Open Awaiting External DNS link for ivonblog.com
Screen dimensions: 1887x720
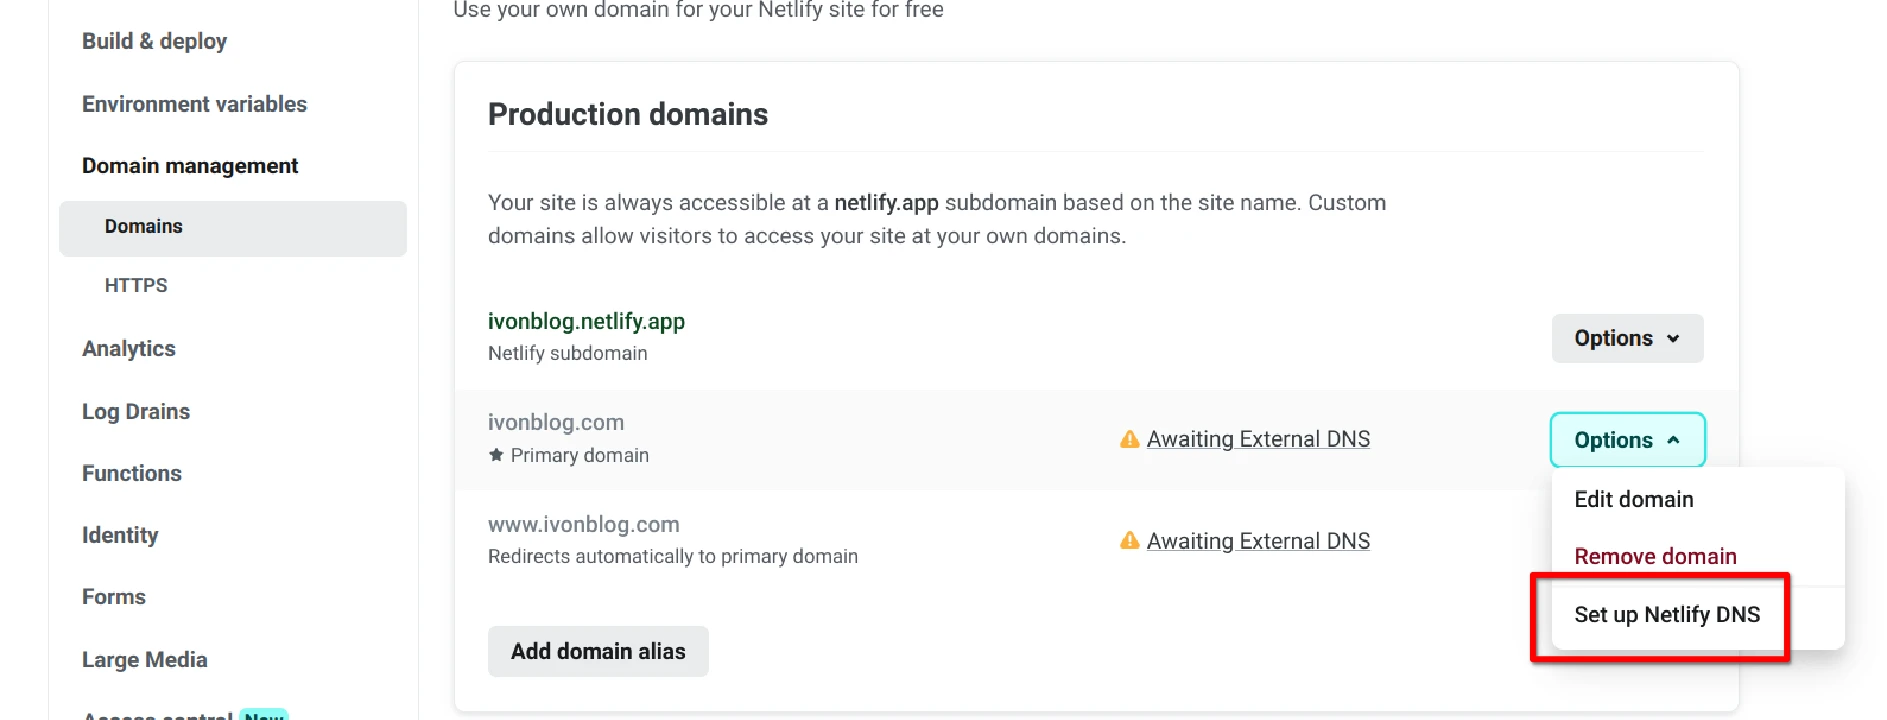point(1258,439)
